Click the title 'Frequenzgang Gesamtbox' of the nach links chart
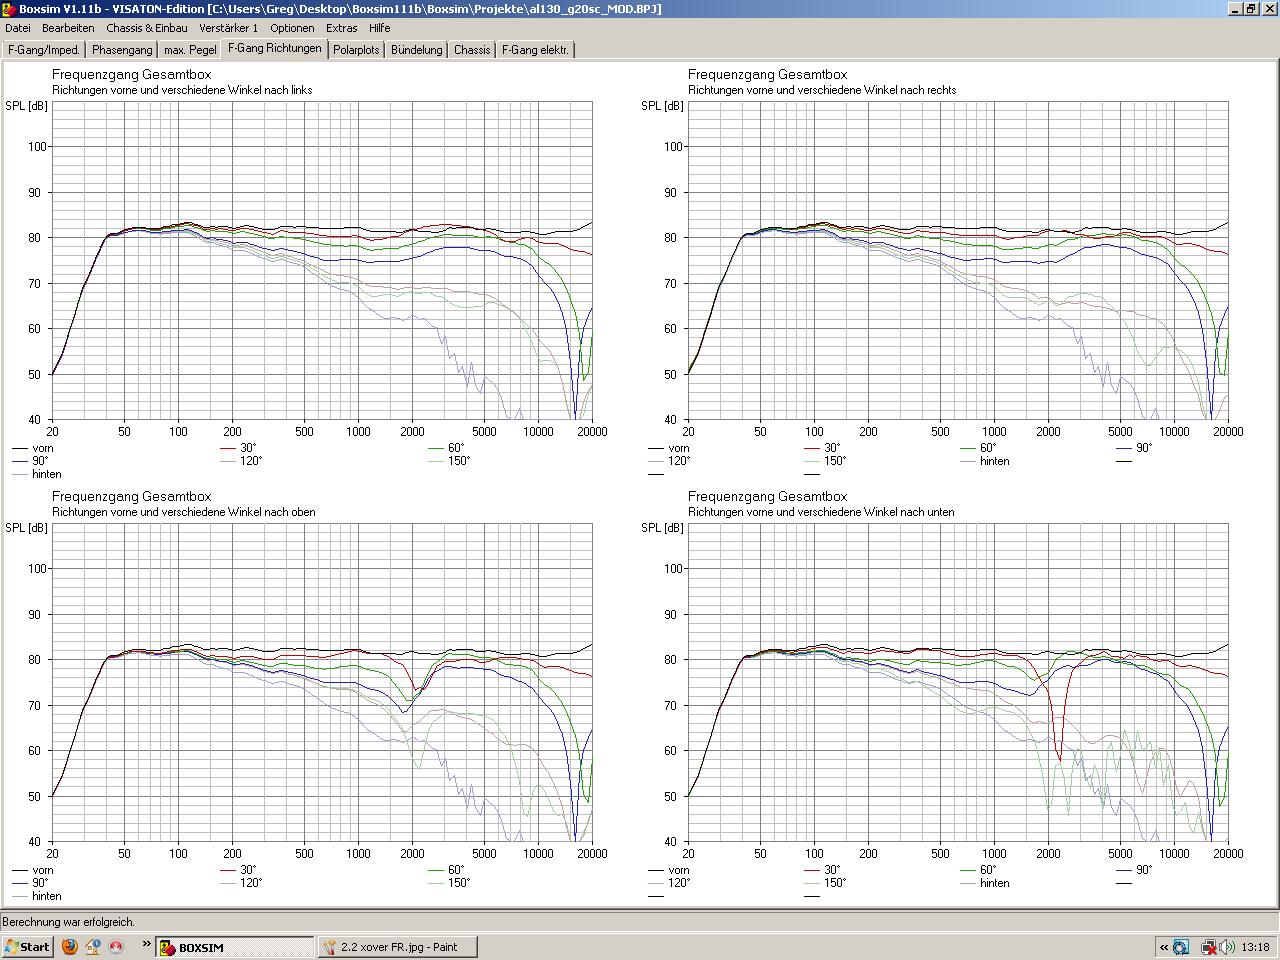 (x=131, y=75)
